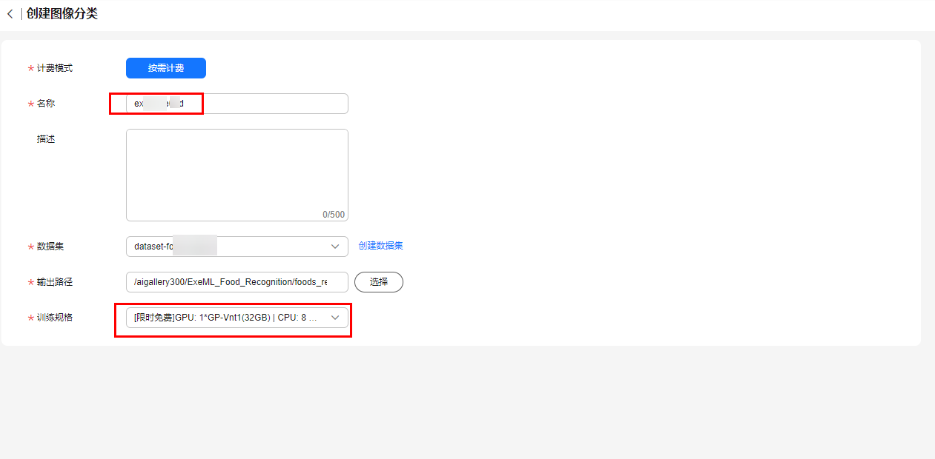Expand the chevron arrow in 训练规格 selector
The height and width of the screenshot is (459, 935).
[x=335, y=318]
